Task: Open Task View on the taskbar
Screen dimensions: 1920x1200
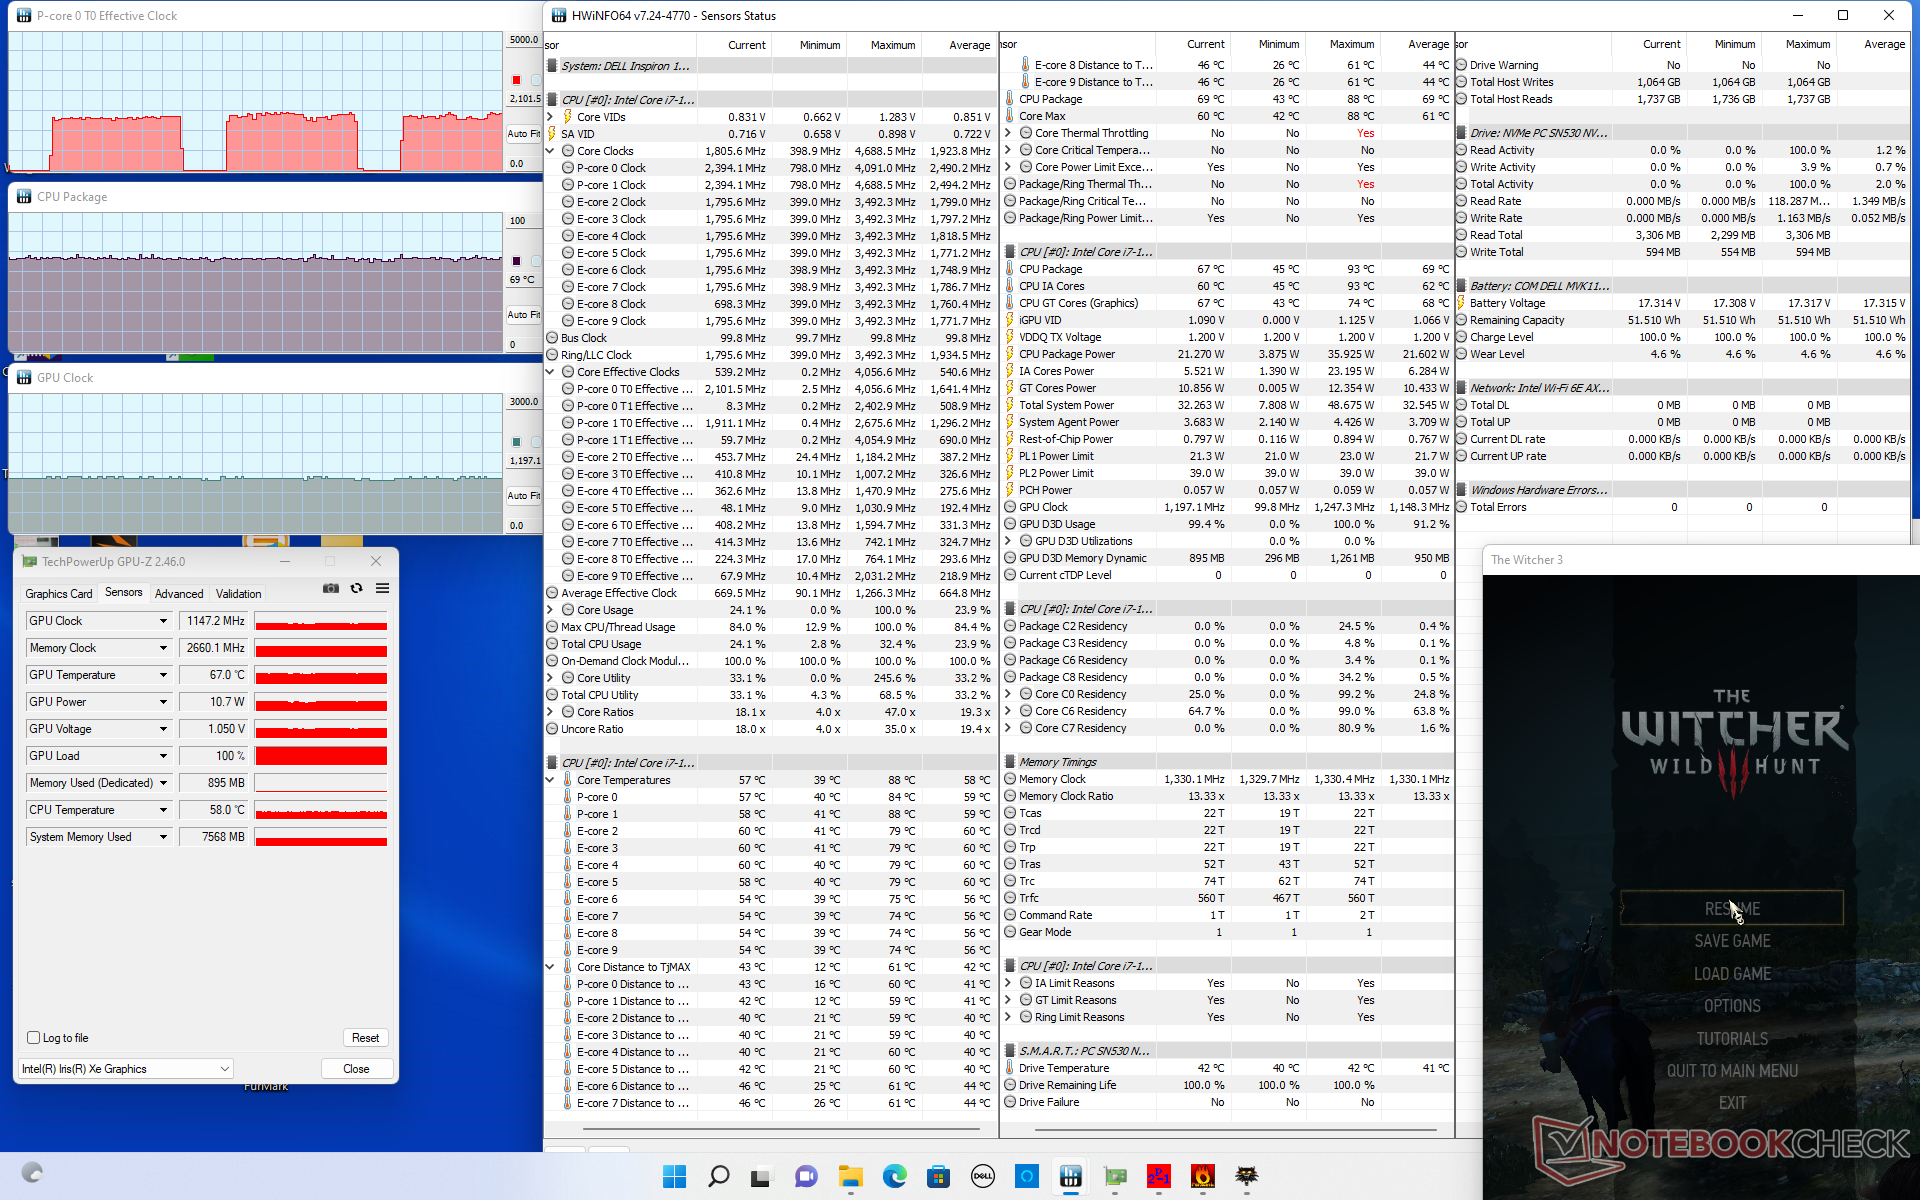Action: [762, 1176]
